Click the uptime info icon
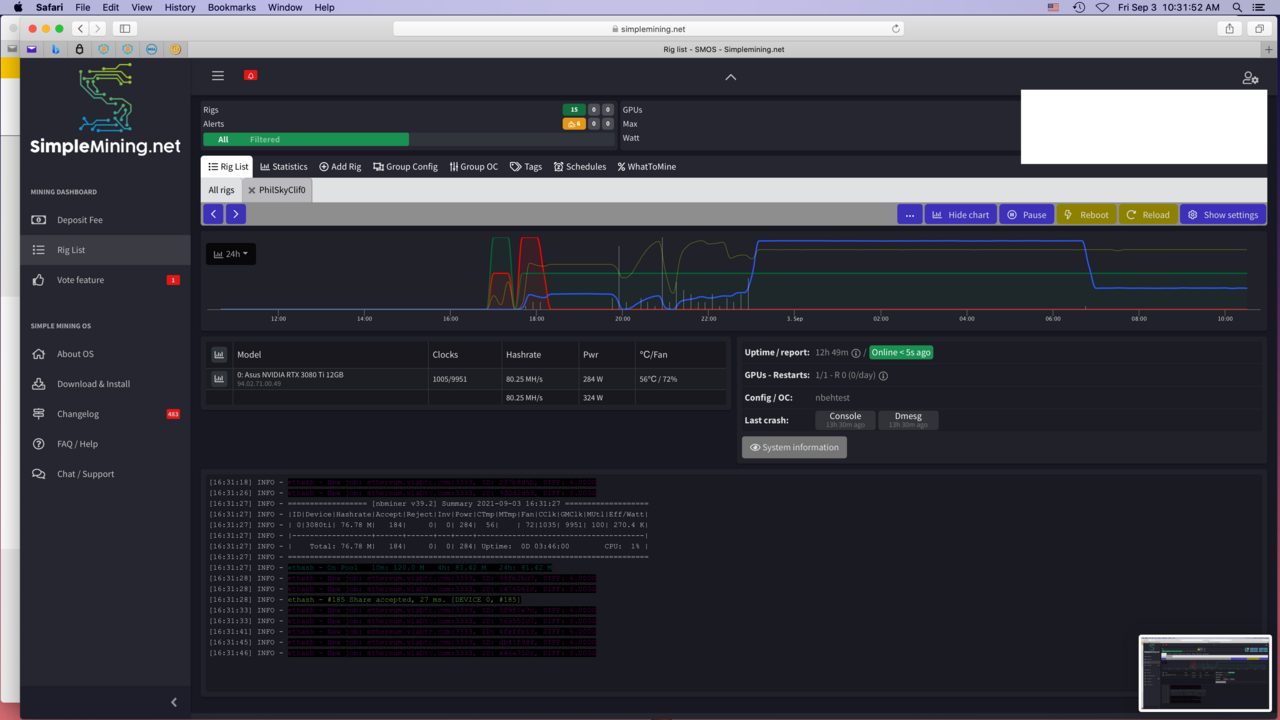 pos(856,353)
